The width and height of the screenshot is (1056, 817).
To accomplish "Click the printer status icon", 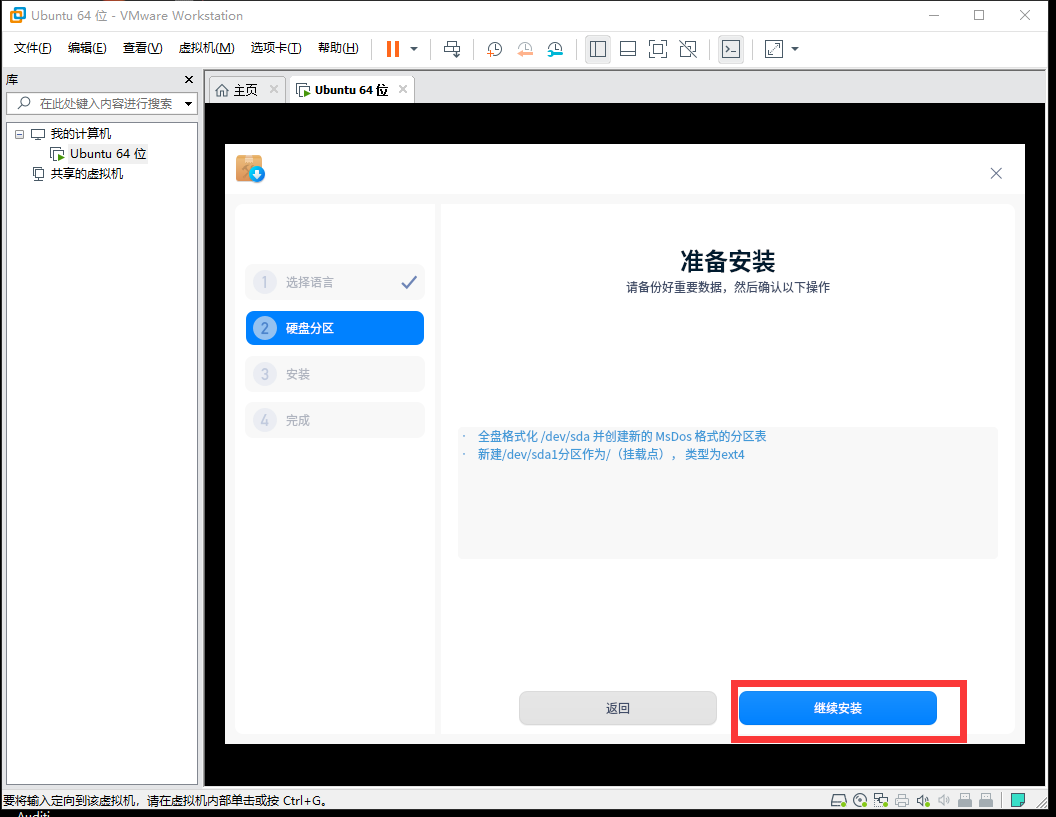I will [902, 800].
